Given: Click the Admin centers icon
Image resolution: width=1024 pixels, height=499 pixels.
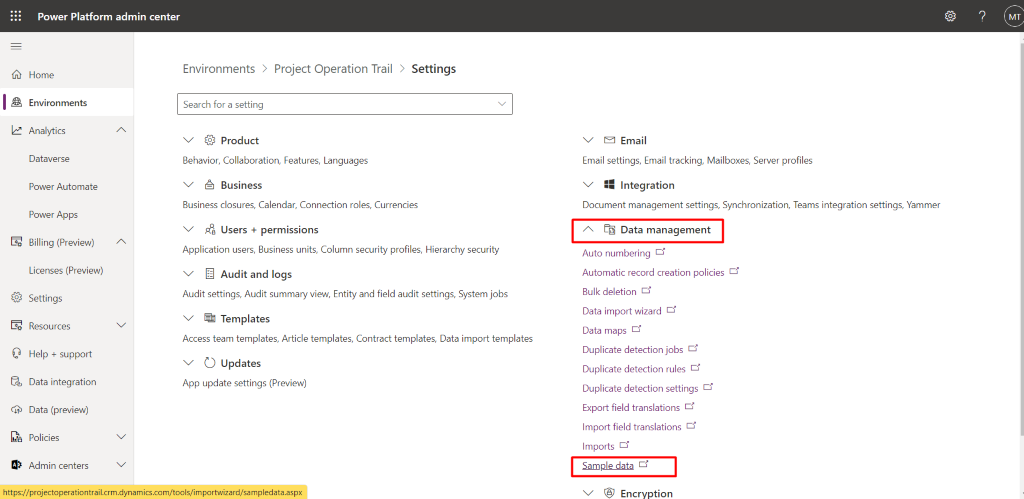Looking at the screenshot, I should (17, 466).
